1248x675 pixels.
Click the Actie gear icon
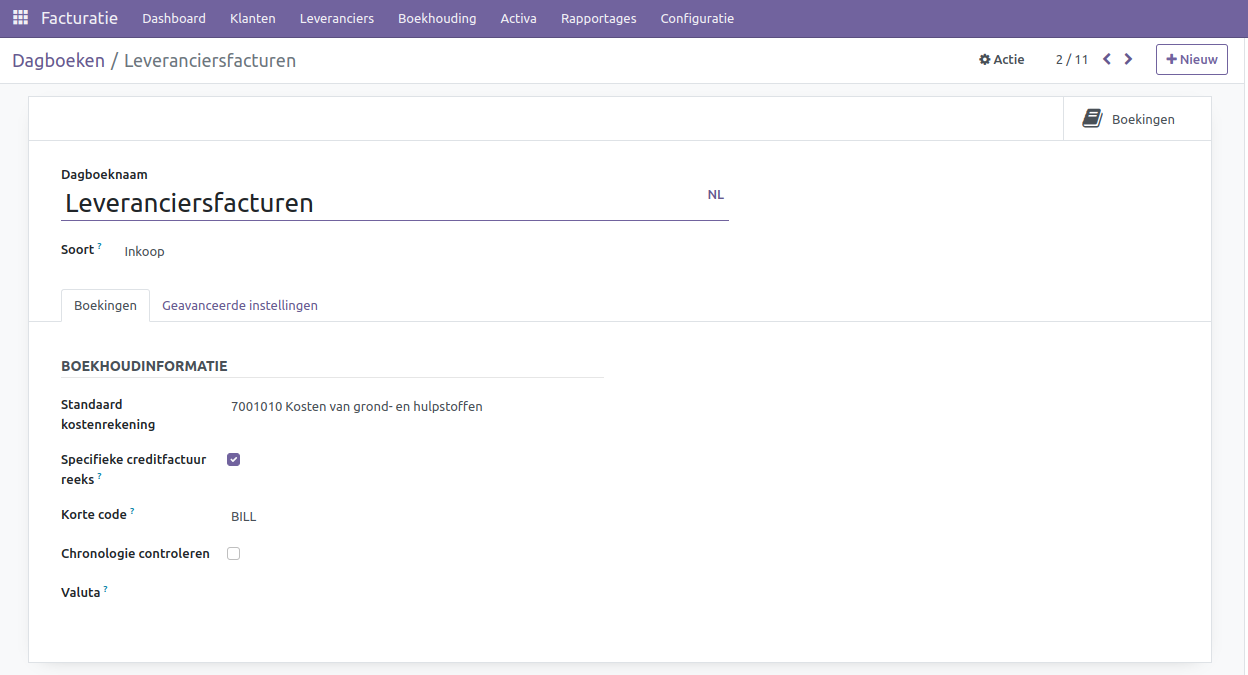(x=985, y=60)
